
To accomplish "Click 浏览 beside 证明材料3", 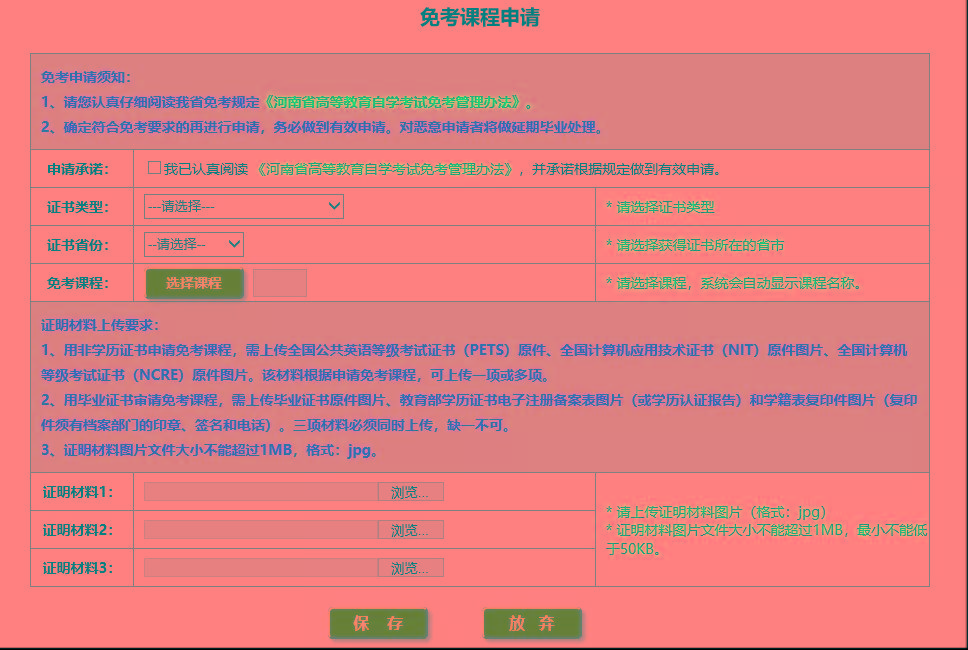I will [410, 567].
